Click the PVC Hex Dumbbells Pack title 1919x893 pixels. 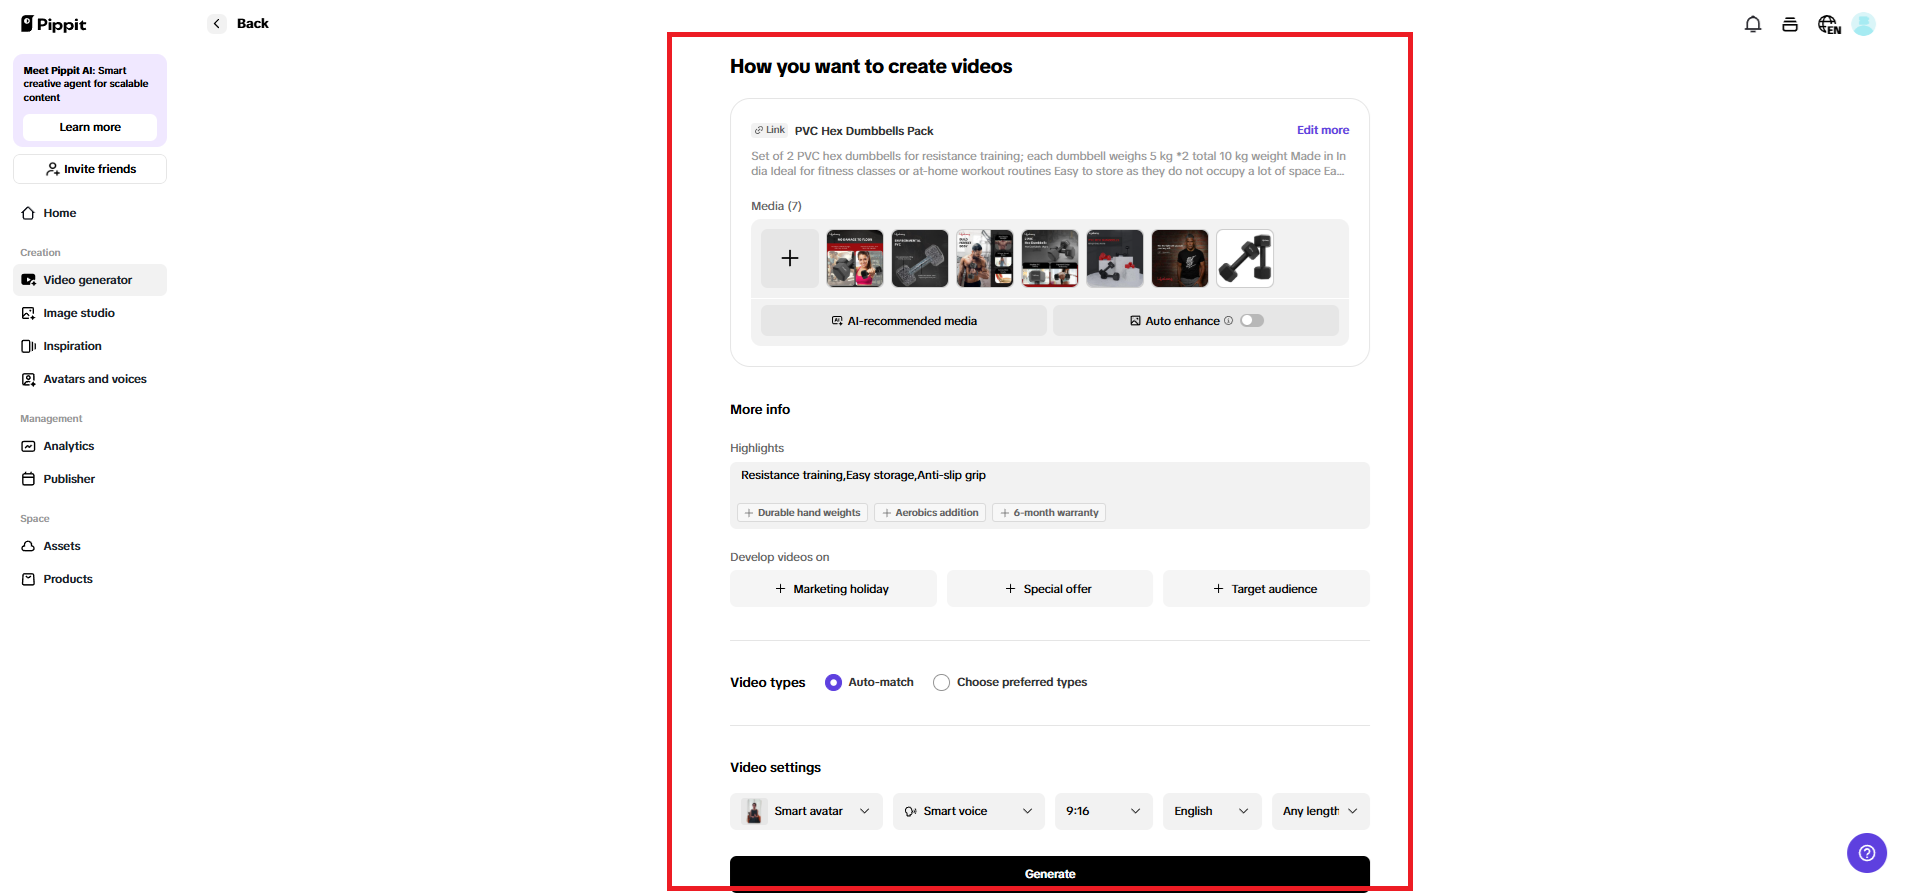(x=864, y=131)
